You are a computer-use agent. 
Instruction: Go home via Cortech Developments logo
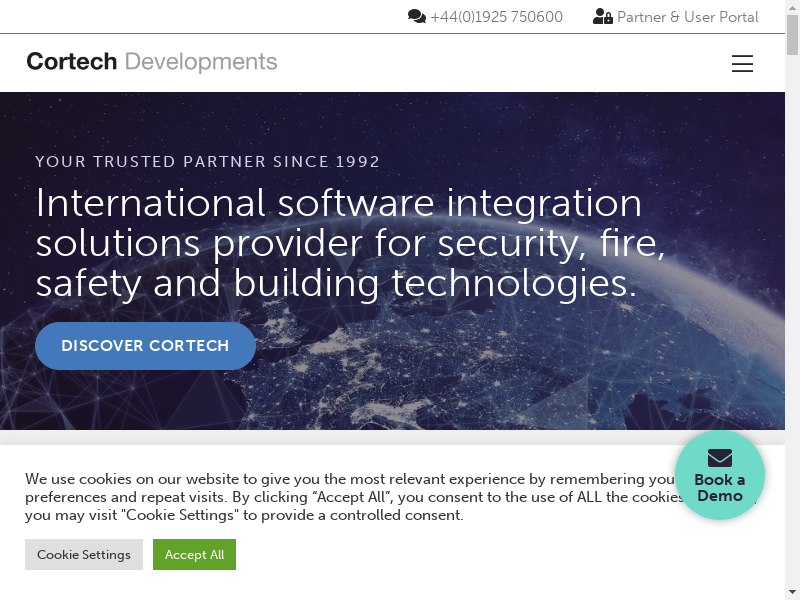point(152,62)
